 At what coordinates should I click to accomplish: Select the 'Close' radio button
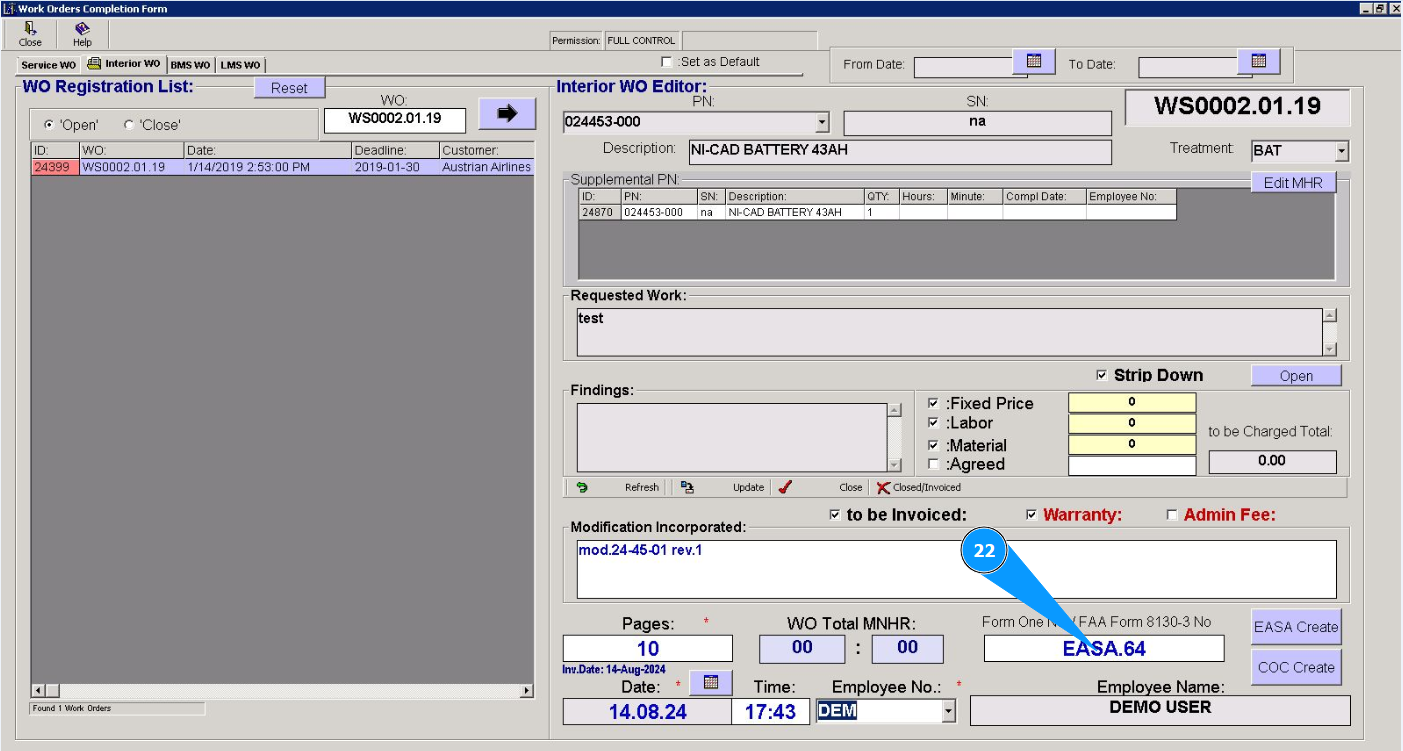(129, 125)
